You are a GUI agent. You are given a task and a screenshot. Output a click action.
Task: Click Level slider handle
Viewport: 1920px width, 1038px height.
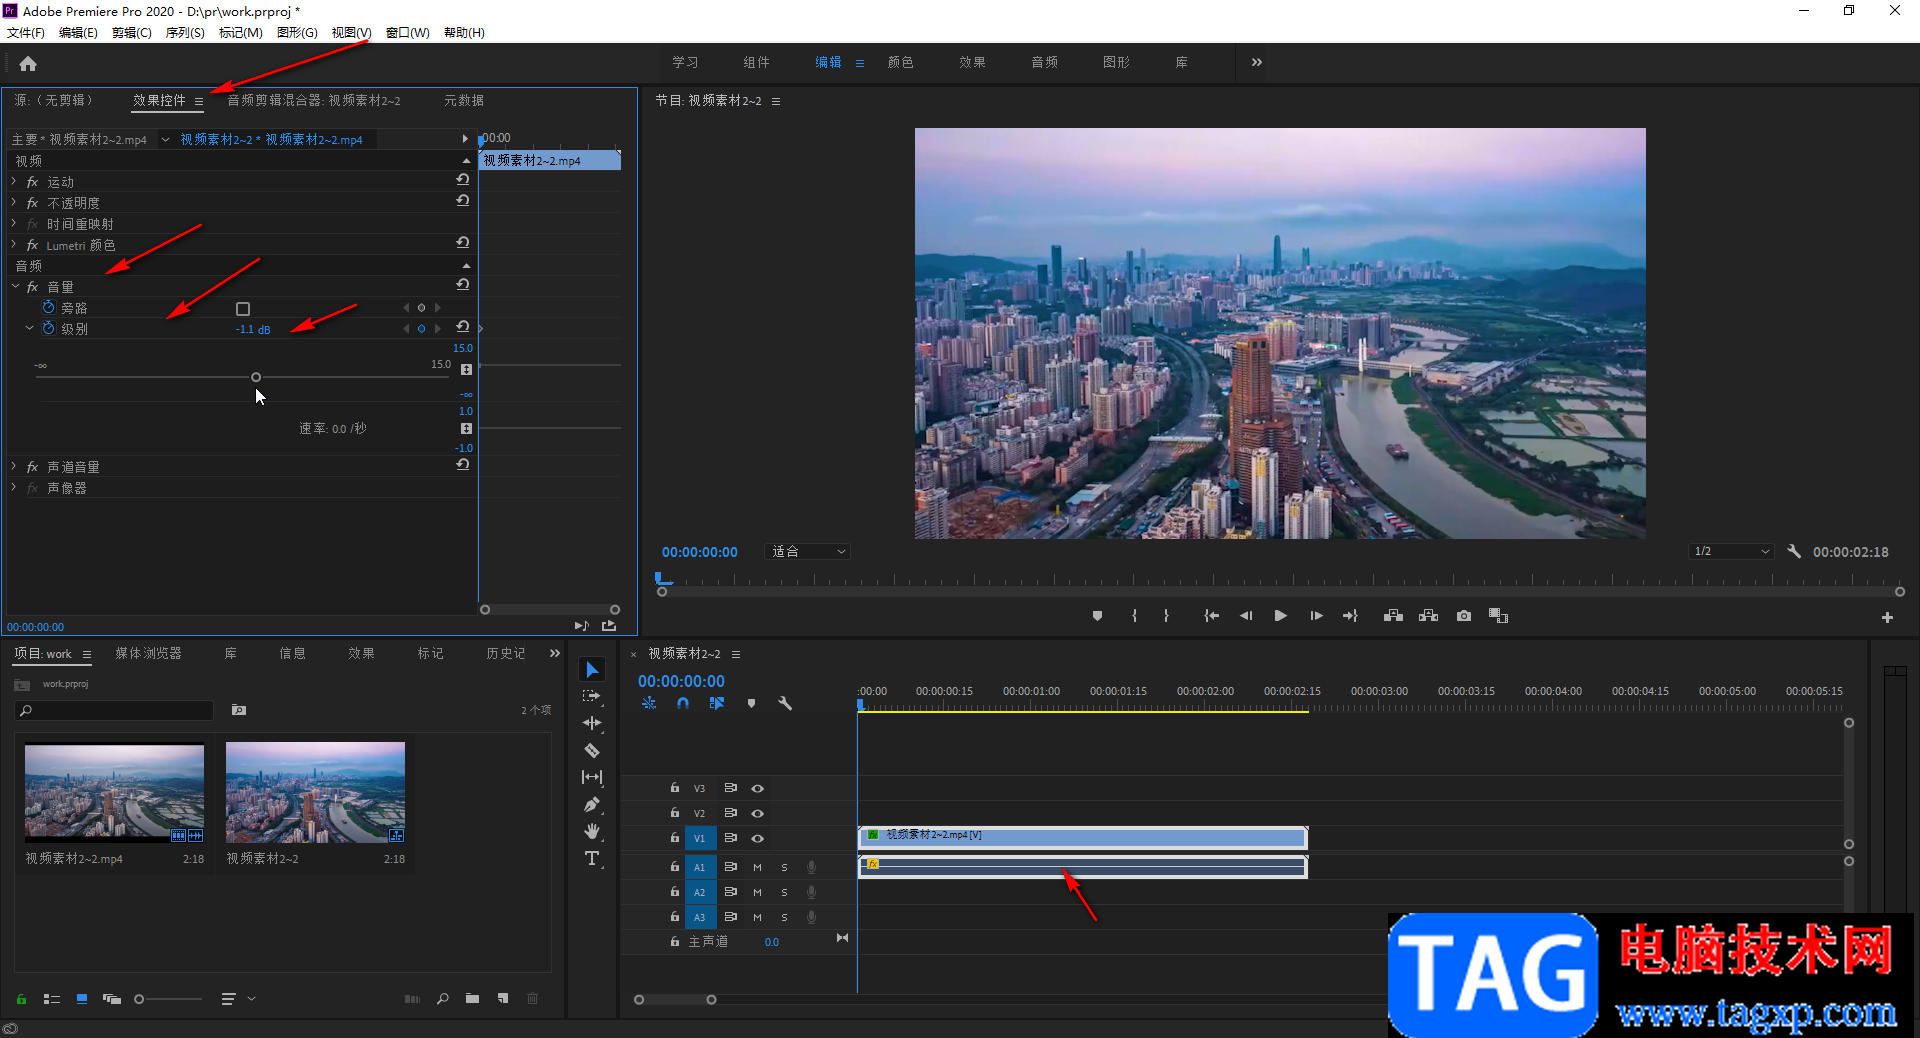tap(256, 377)
